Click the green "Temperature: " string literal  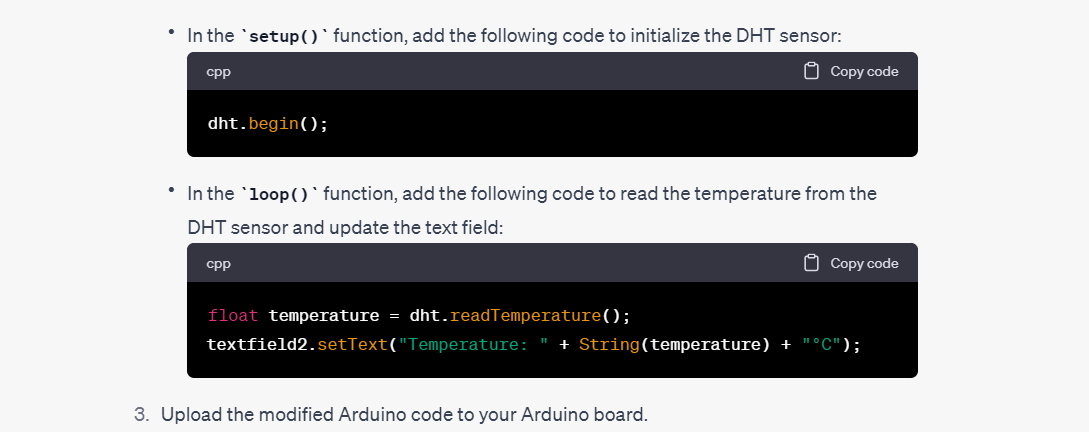[473, 344]
